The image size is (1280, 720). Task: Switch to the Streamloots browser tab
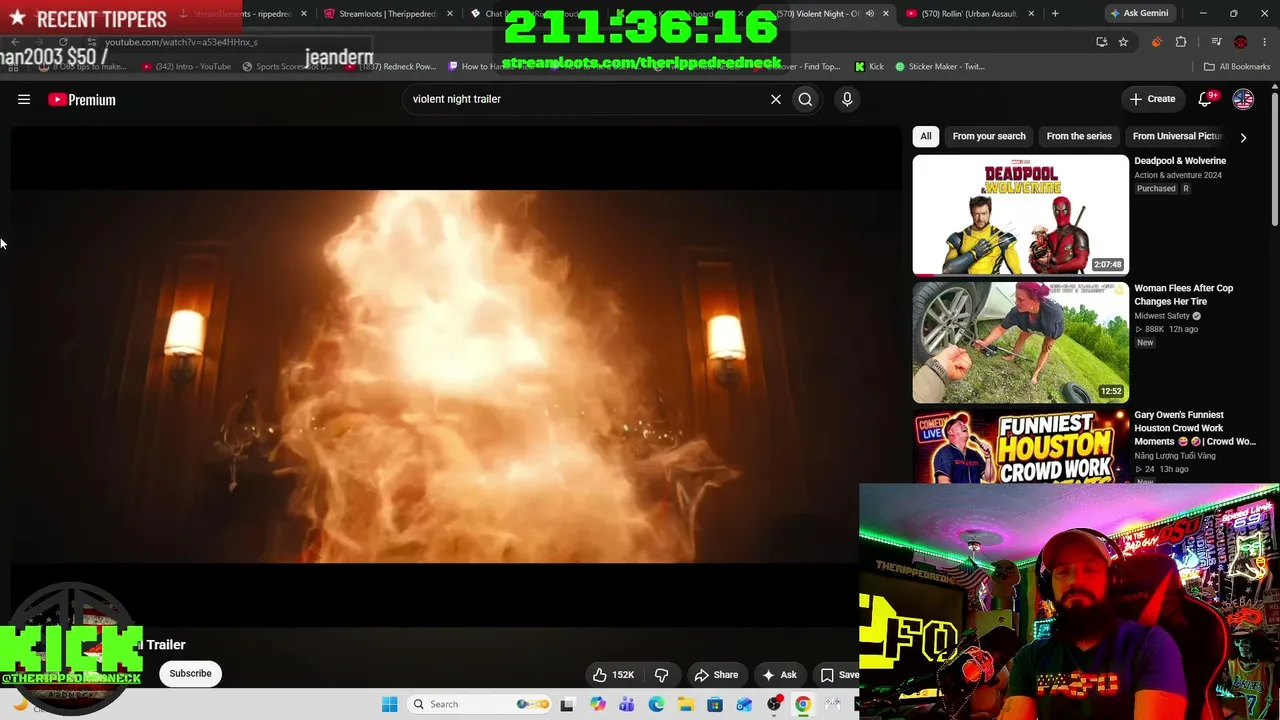coord(388,14)
